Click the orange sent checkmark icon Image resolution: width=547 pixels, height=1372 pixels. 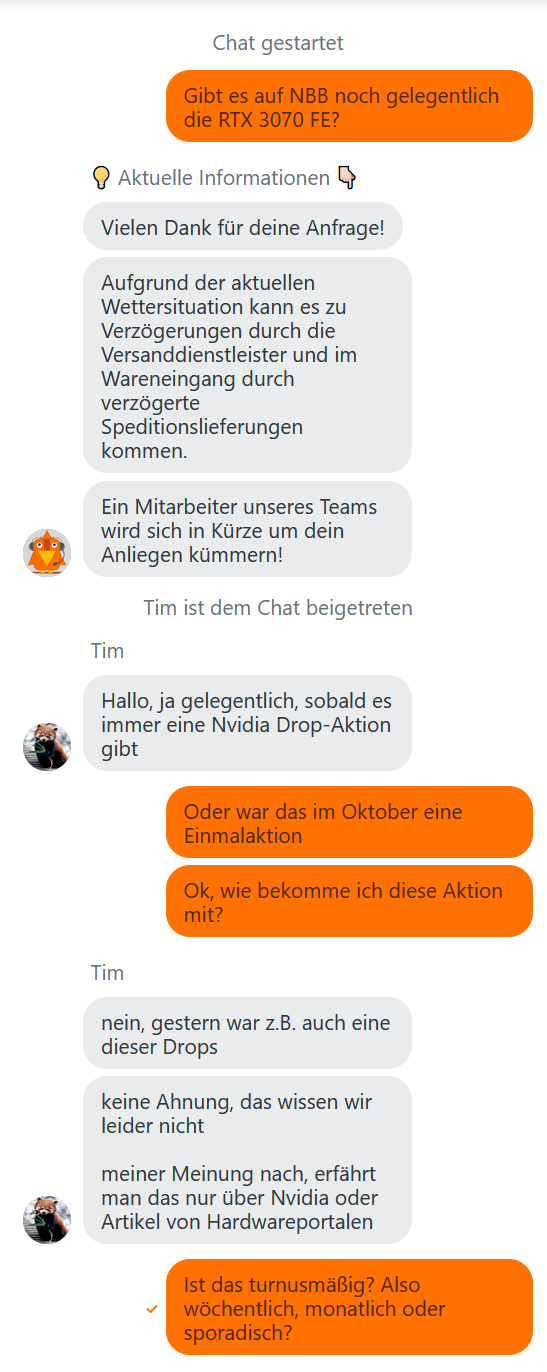coord(152,1308)
